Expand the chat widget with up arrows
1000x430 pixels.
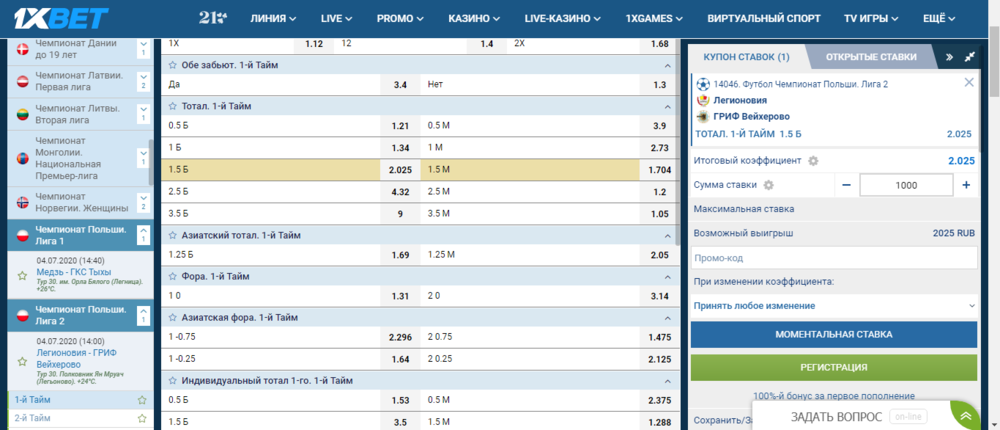[966, 417]
